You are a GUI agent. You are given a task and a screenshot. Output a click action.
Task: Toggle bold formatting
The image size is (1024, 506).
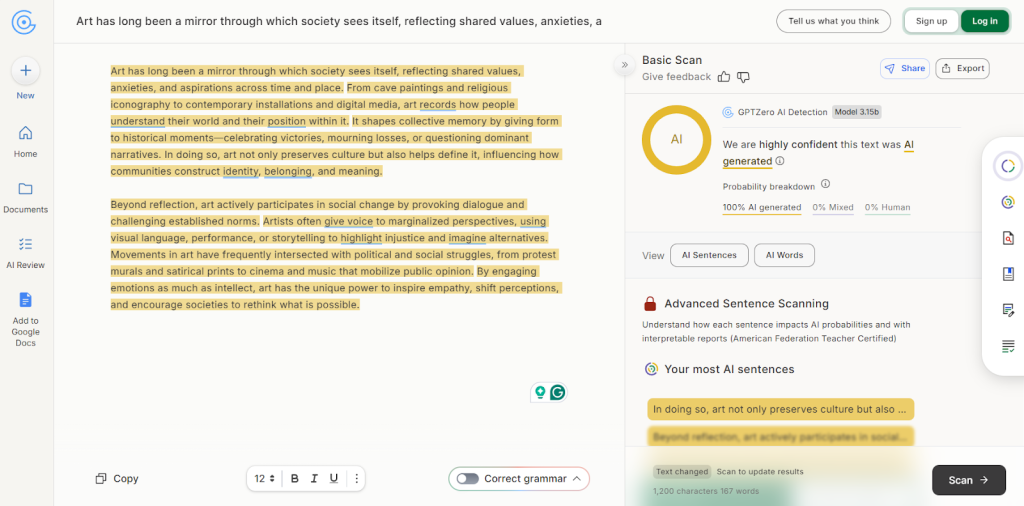click(x=295, y=479)
